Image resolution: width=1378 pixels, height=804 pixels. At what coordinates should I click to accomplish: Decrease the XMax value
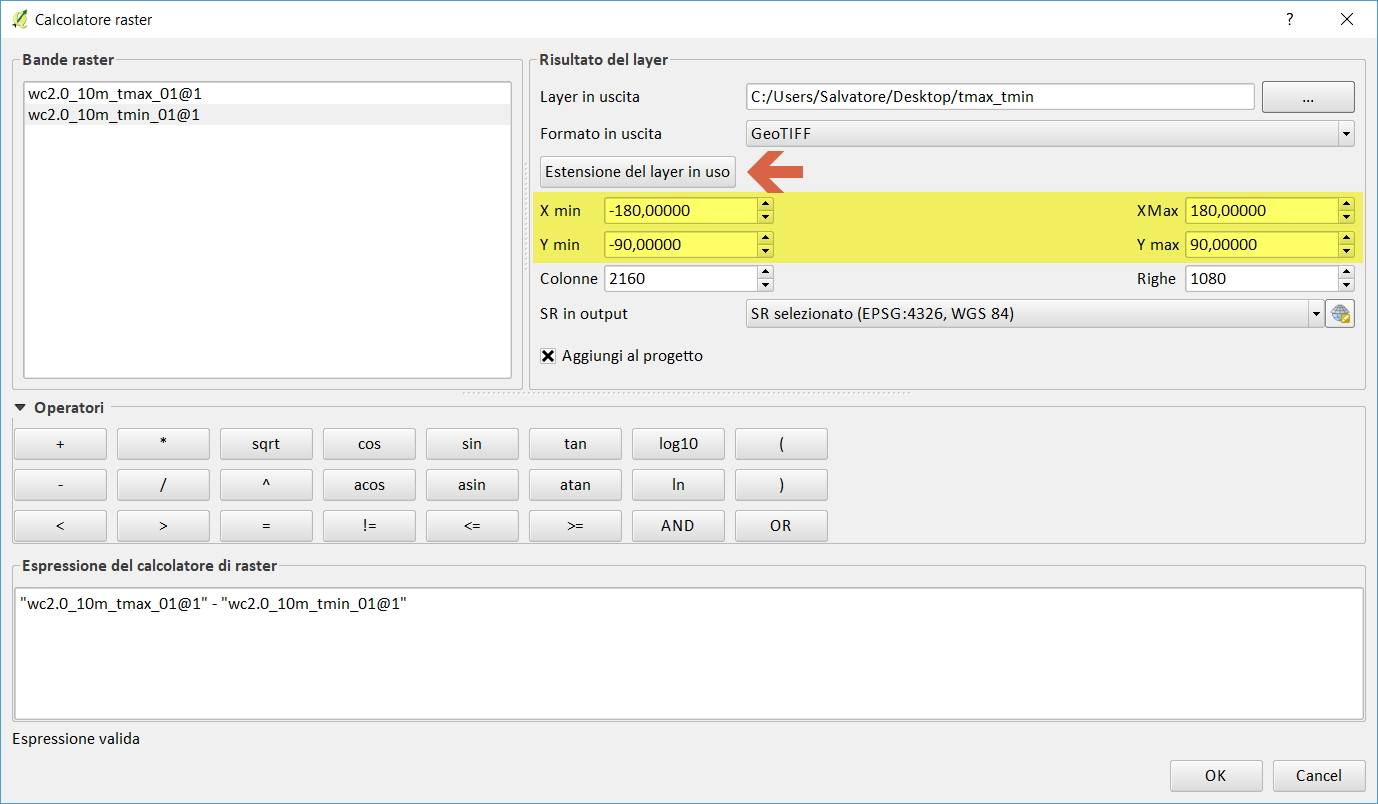1346,217
